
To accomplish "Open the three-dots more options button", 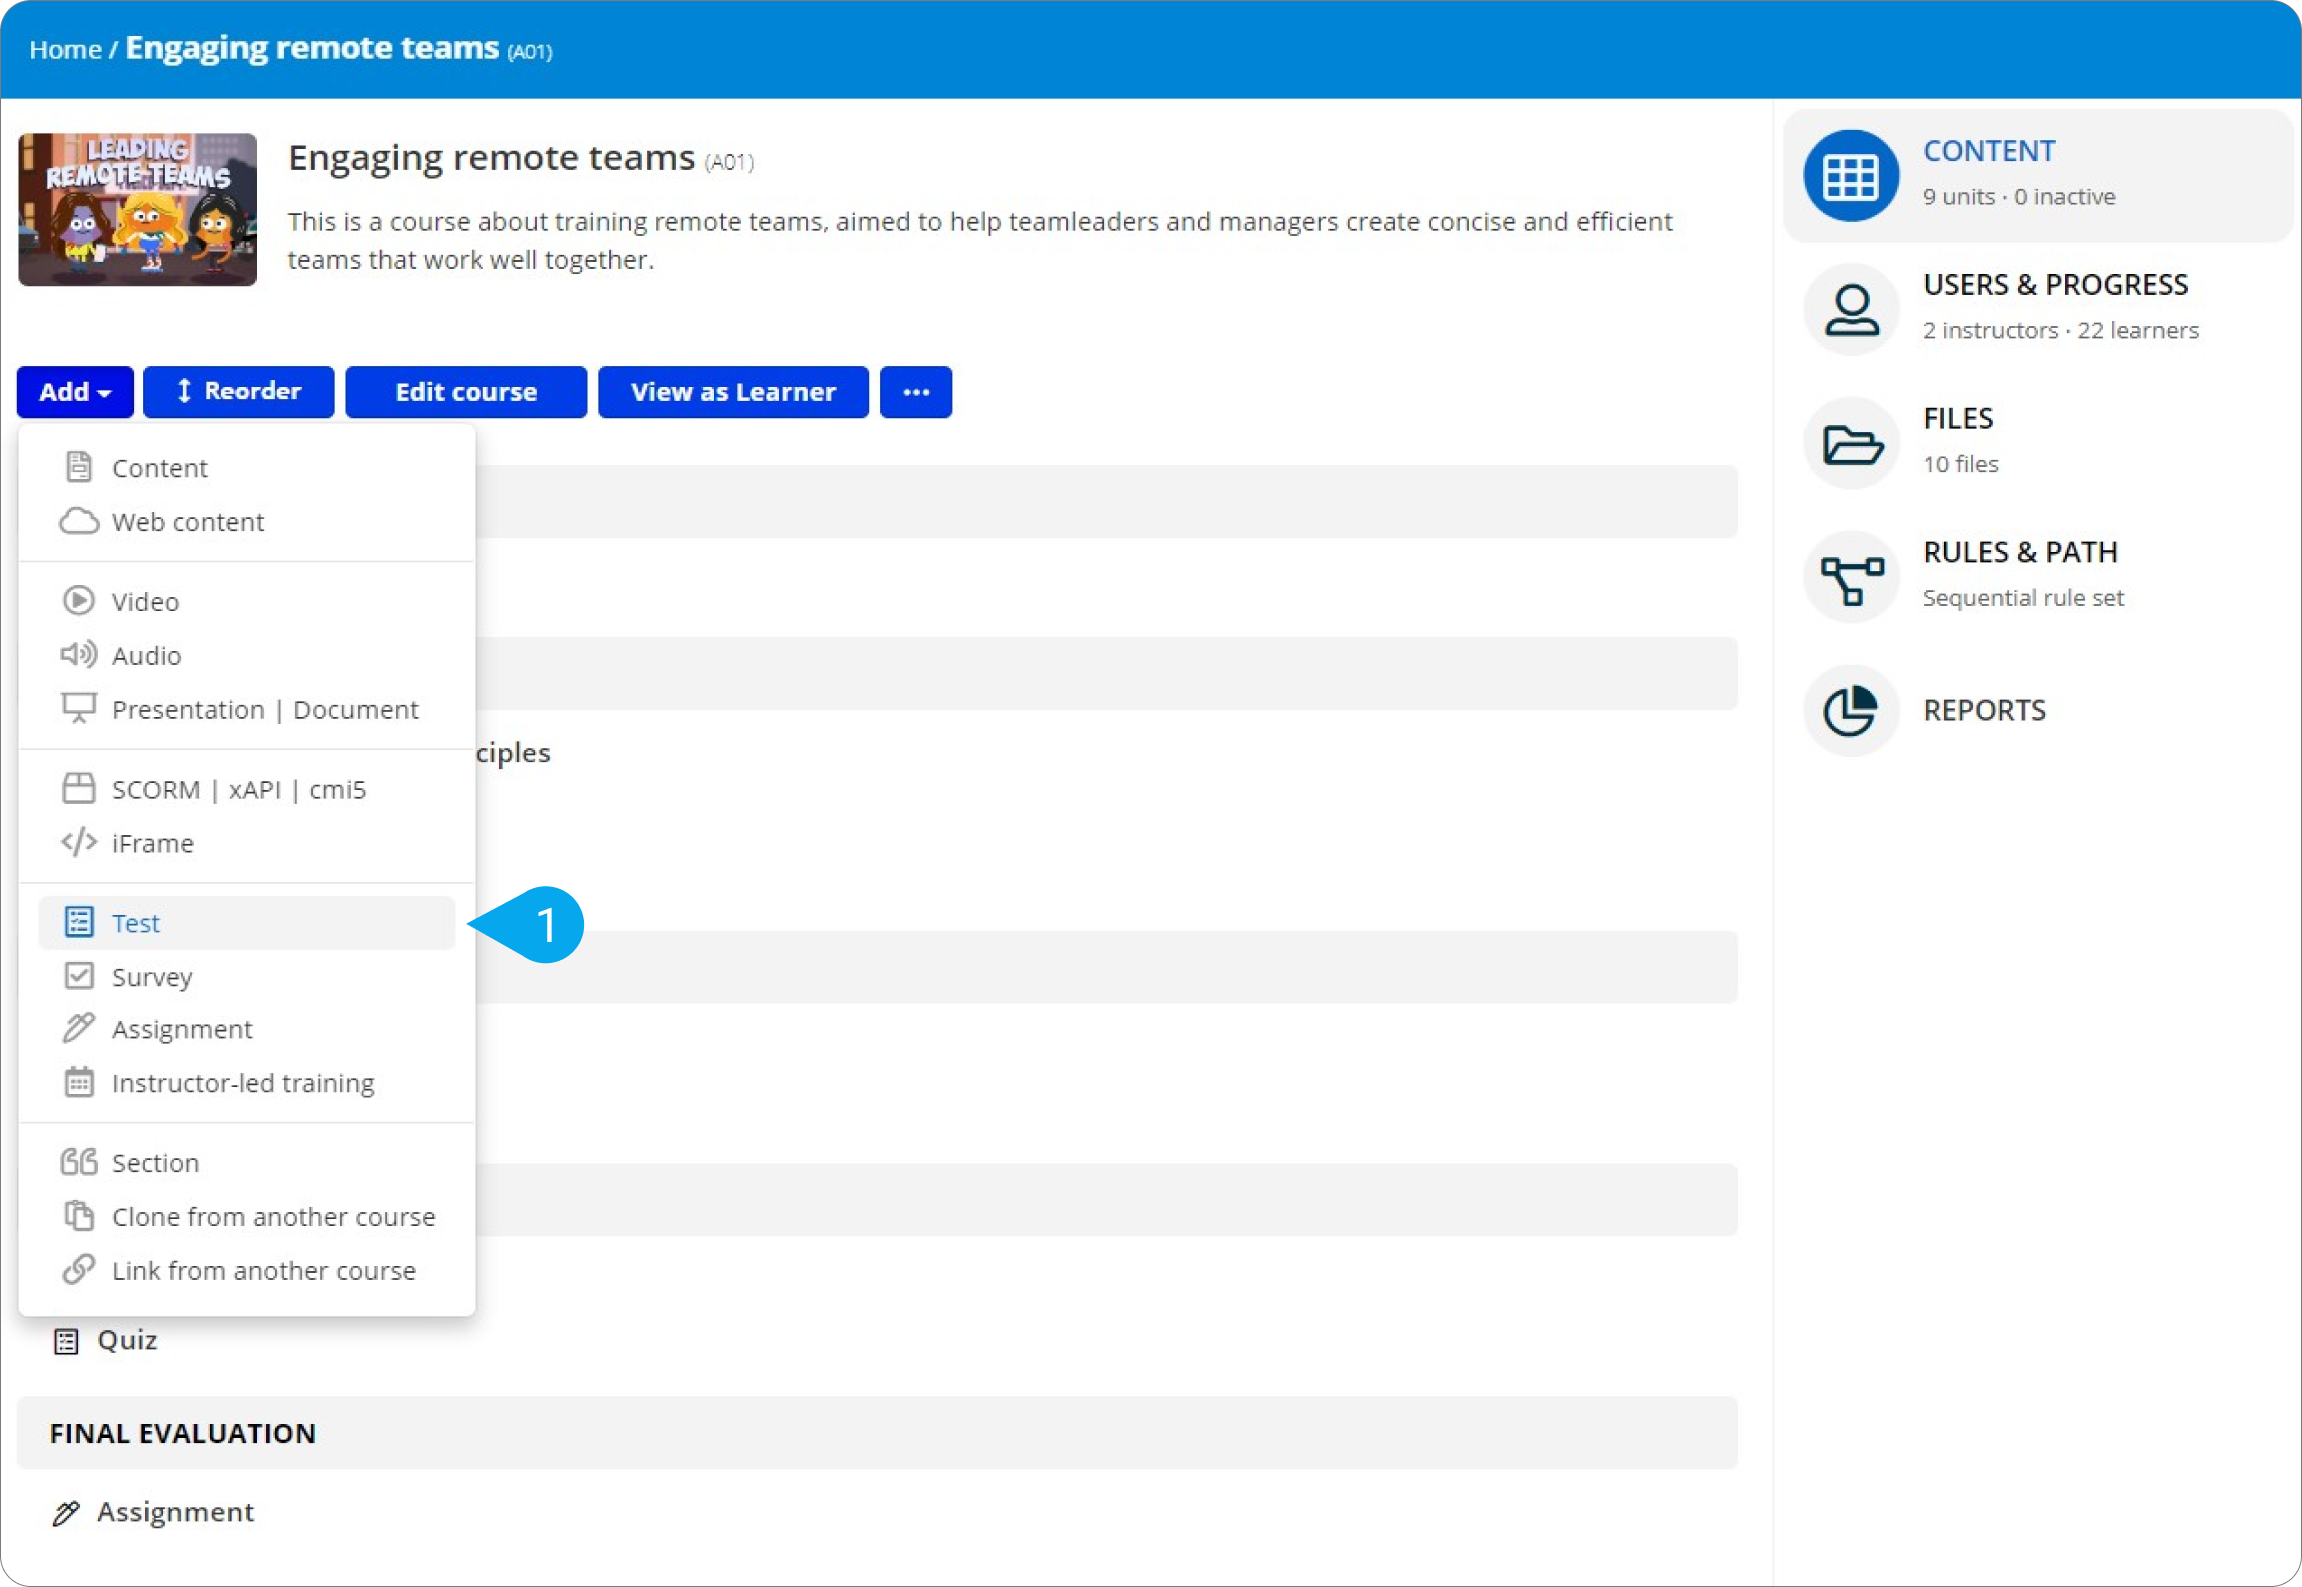I will tap(915, 392).
